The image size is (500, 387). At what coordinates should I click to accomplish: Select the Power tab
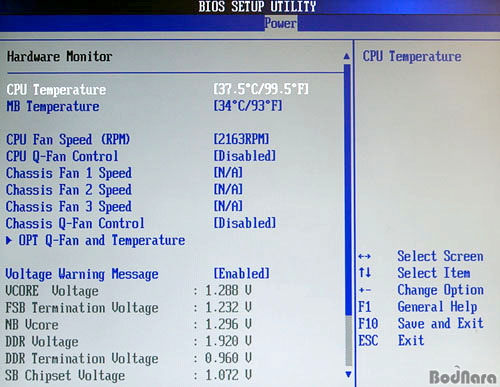point(281,23)
